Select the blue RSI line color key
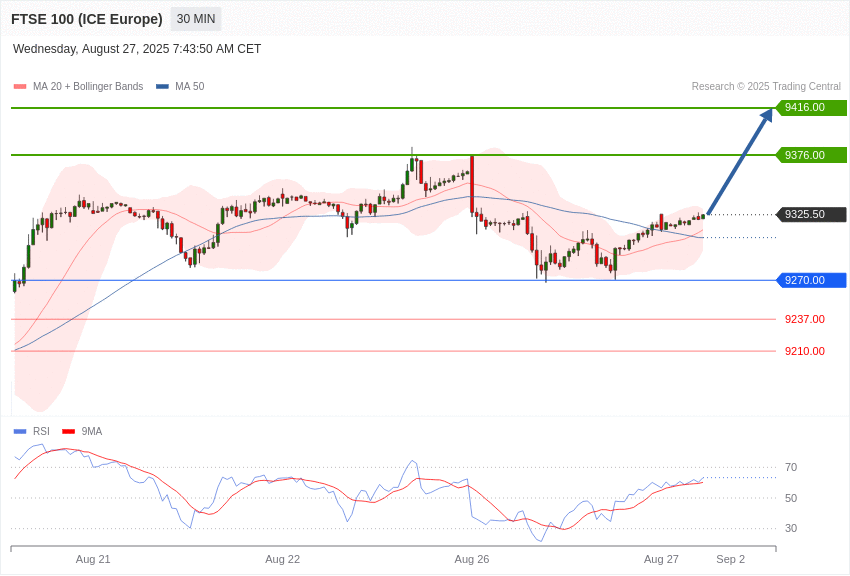The width and height of the screenshot is (850, 576). (19, 431)
